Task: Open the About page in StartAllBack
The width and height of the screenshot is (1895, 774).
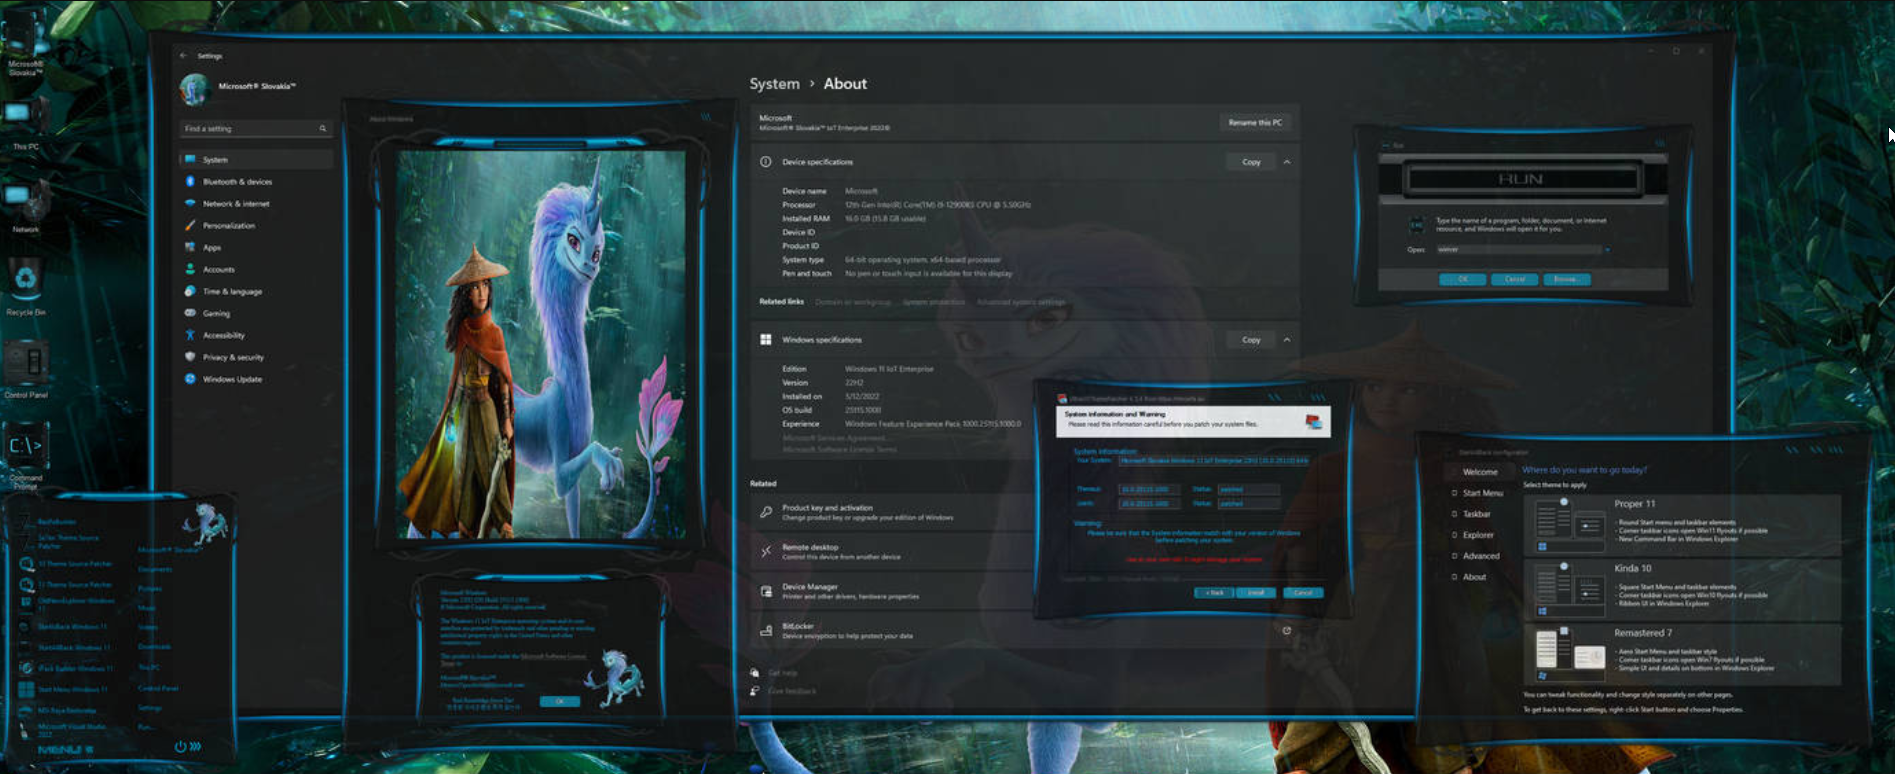Action: (x=1474, y=577)
